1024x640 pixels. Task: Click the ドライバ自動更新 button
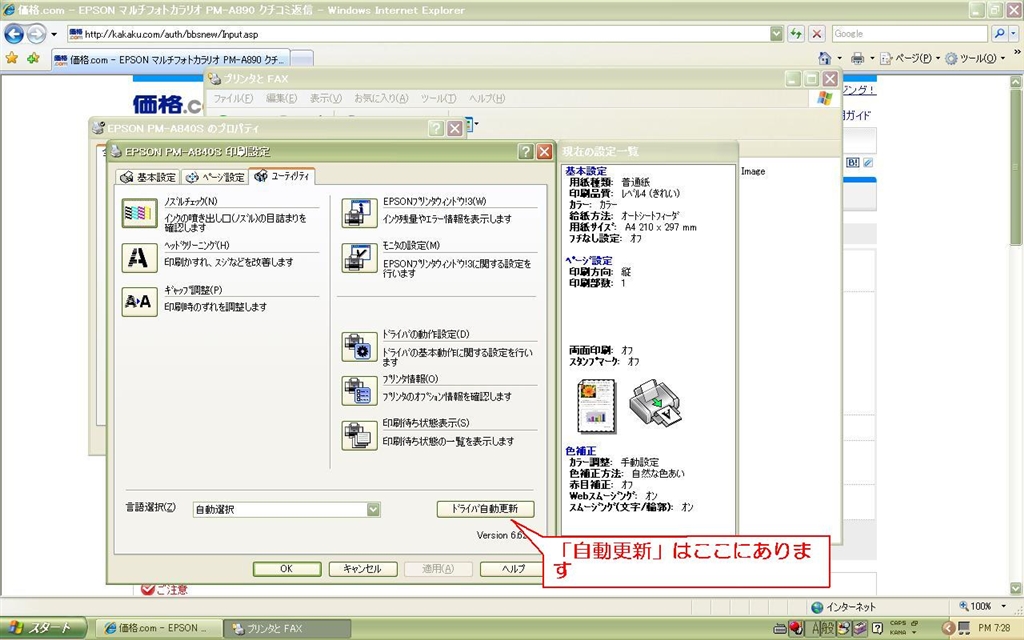coord(485,509)
